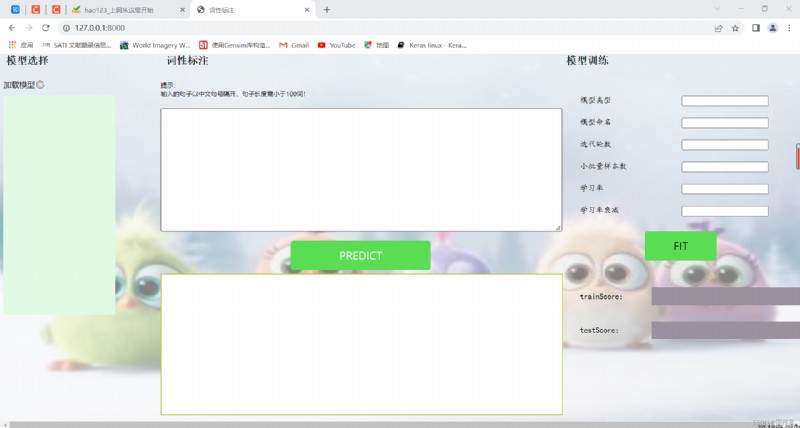Bookmark this page with the star icon
This screenshot has height=428, width=800.
(x=735, y=28)
